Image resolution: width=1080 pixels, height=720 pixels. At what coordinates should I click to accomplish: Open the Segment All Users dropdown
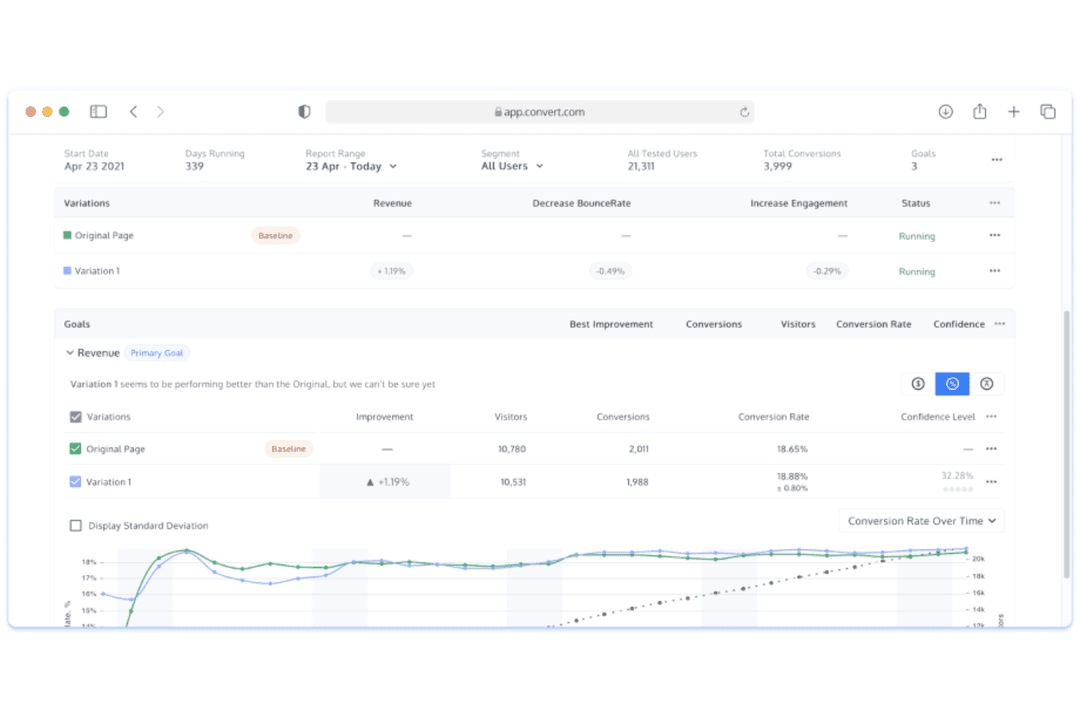coord(512,166)
